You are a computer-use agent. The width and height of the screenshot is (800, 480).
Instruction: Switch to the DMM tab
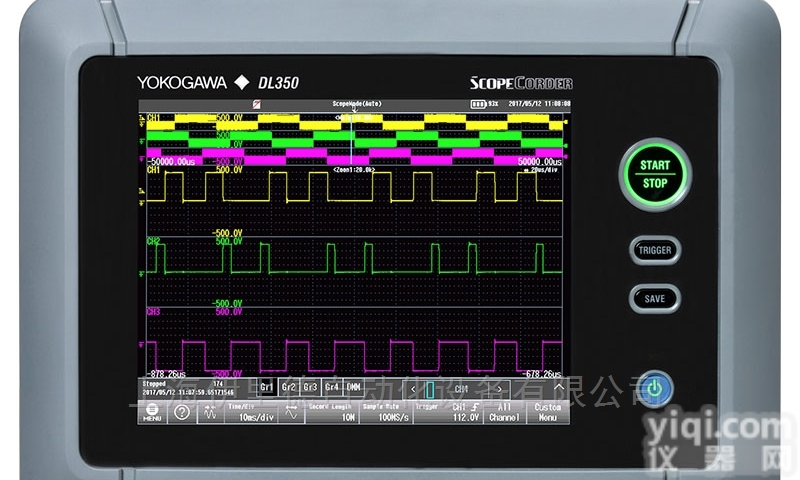[x=353, y=387]
